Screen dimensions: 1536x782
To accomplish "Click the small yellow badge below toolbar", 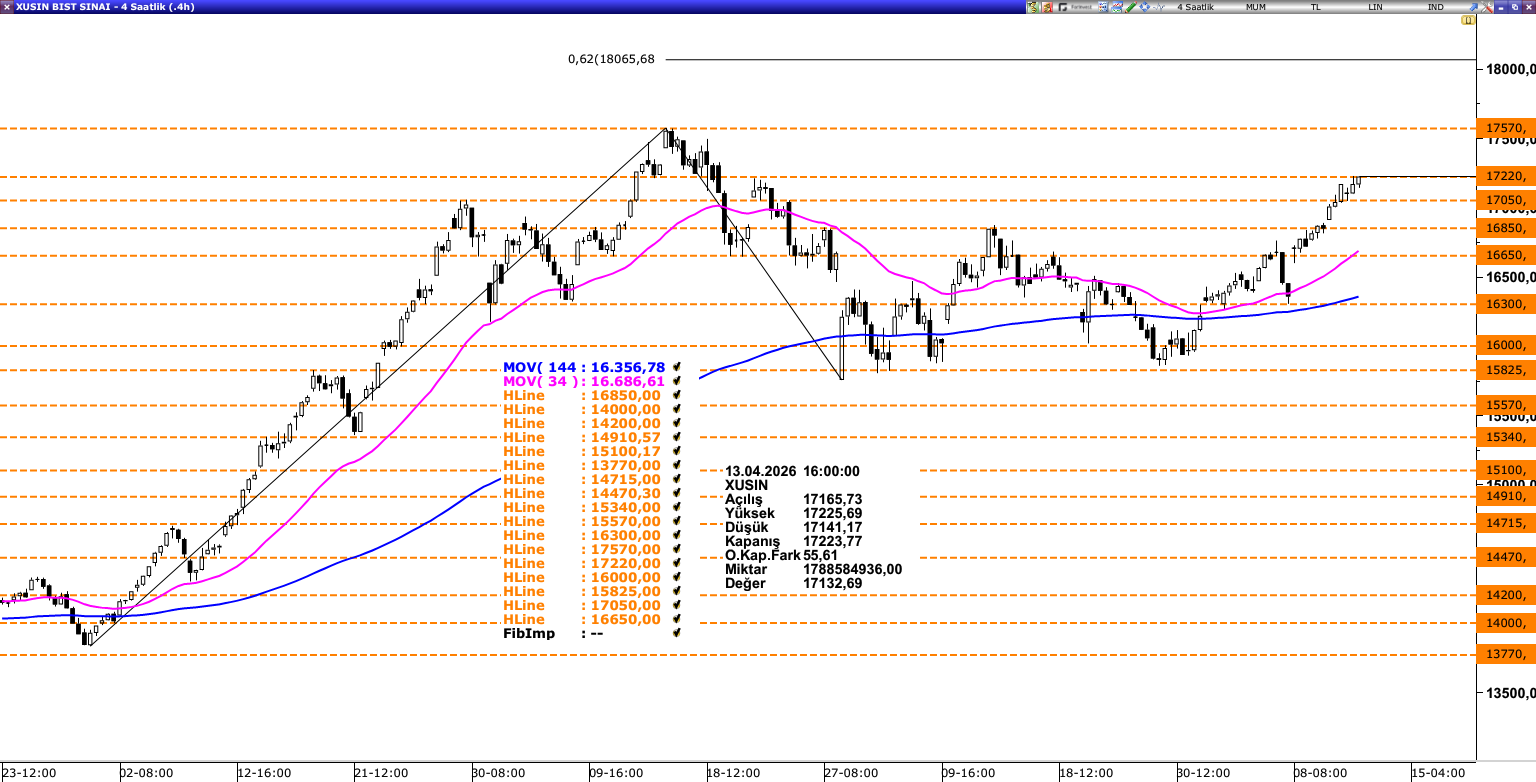I will coord(1468,20).
